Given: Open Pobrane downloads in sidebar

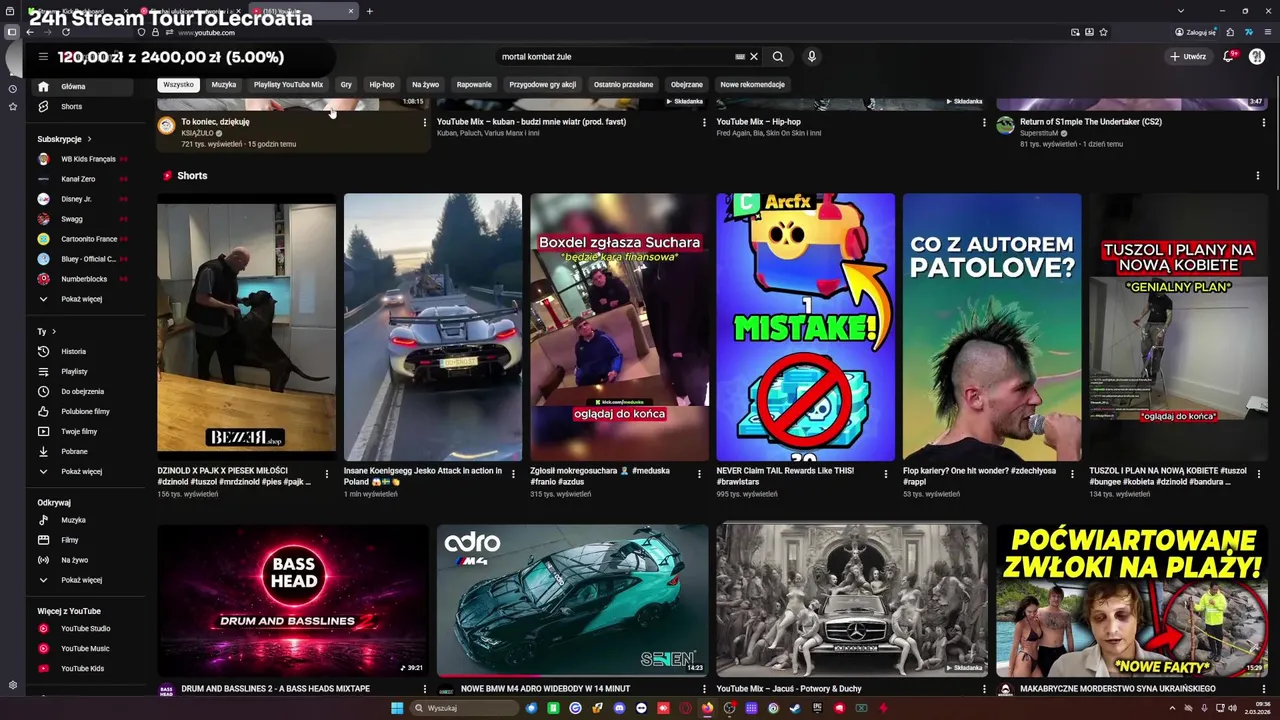Looking at the screenshot, I should 84,452.
